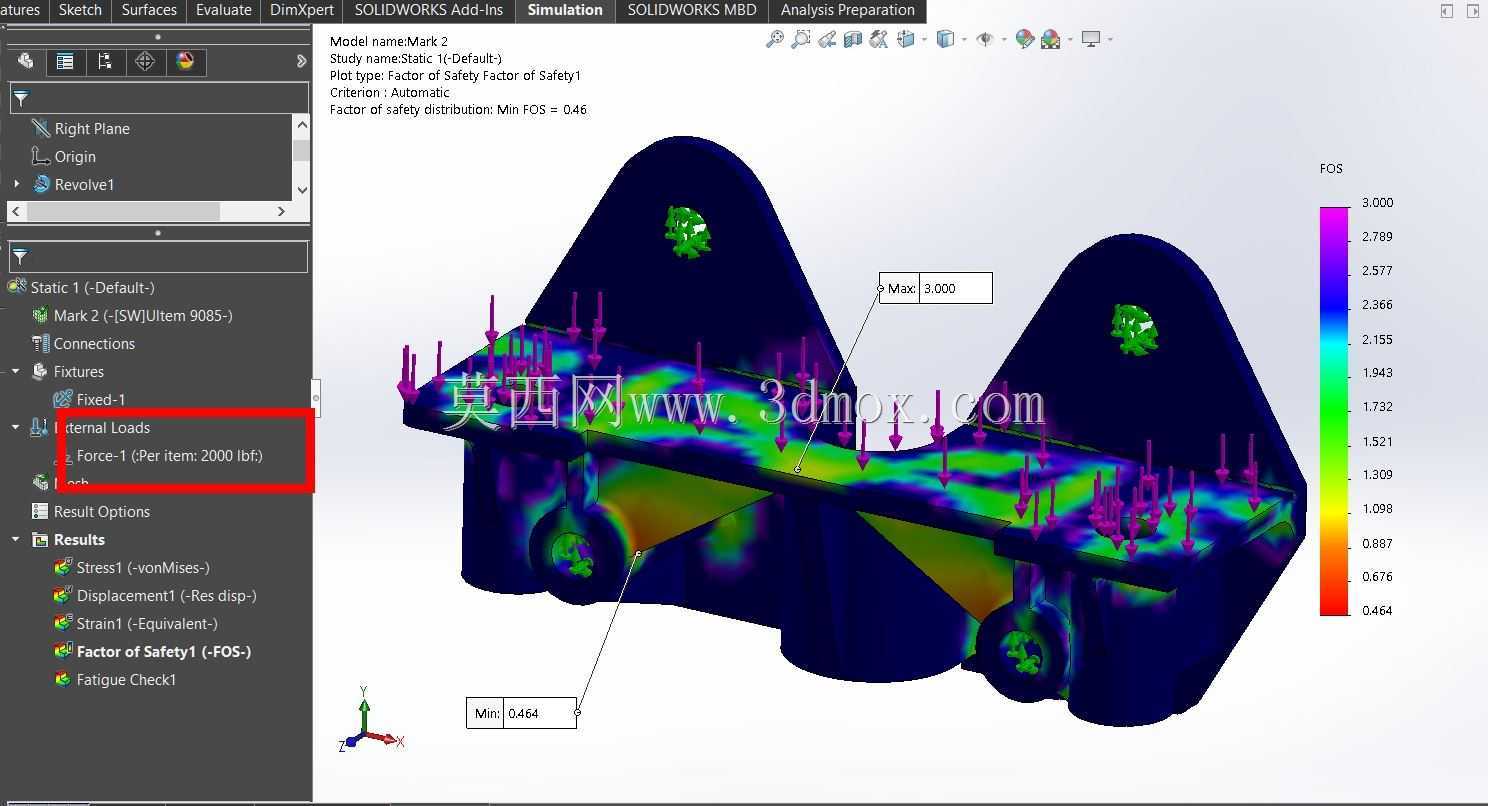Switch to the ConfigurationManager tab icon
This screenshot has width=1488, height=806.
(105, 61)
